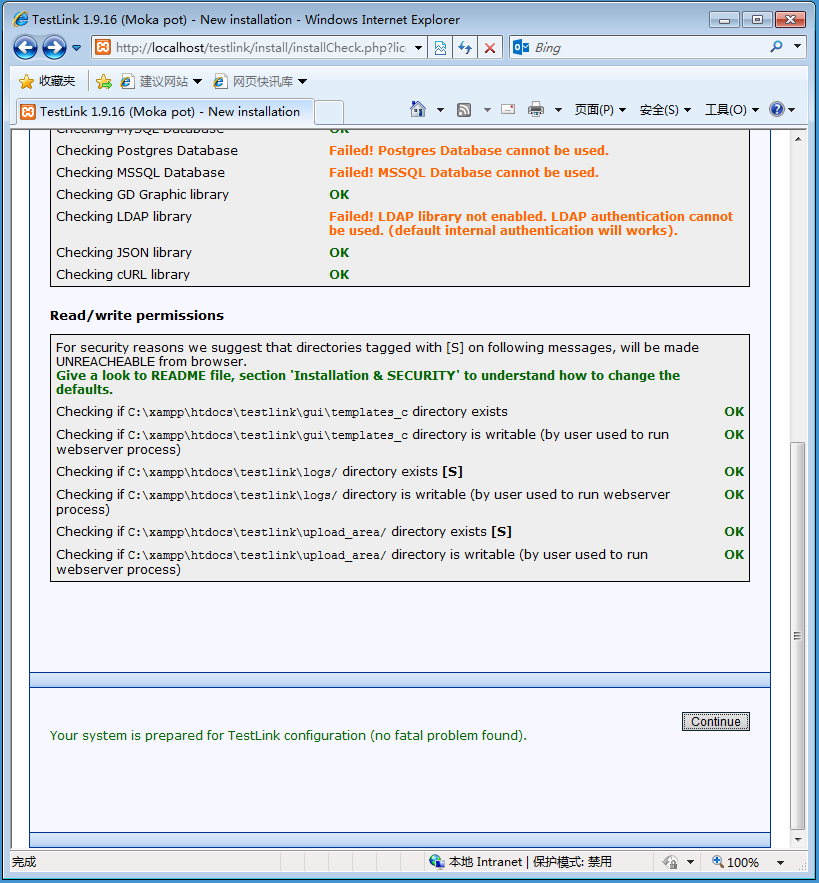819x883 pixels.
Task: Go forward with the Forward arrow button
Action: (55, 48)
